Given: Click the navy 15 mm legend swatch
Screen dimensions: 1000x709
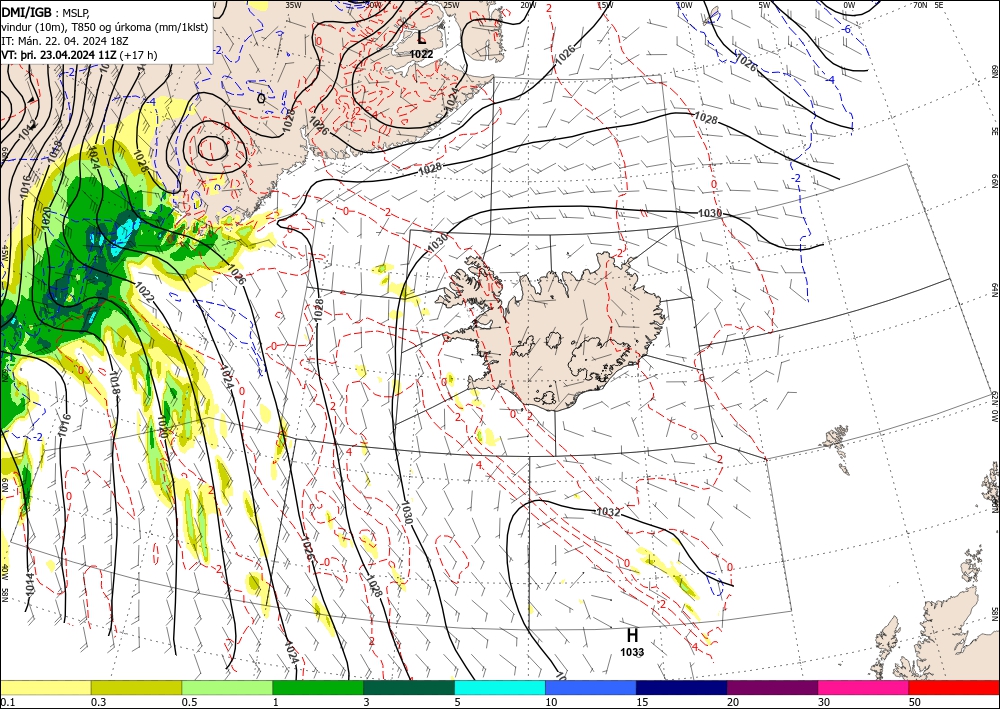Looking at the screenshot, I should click(682, 687).
